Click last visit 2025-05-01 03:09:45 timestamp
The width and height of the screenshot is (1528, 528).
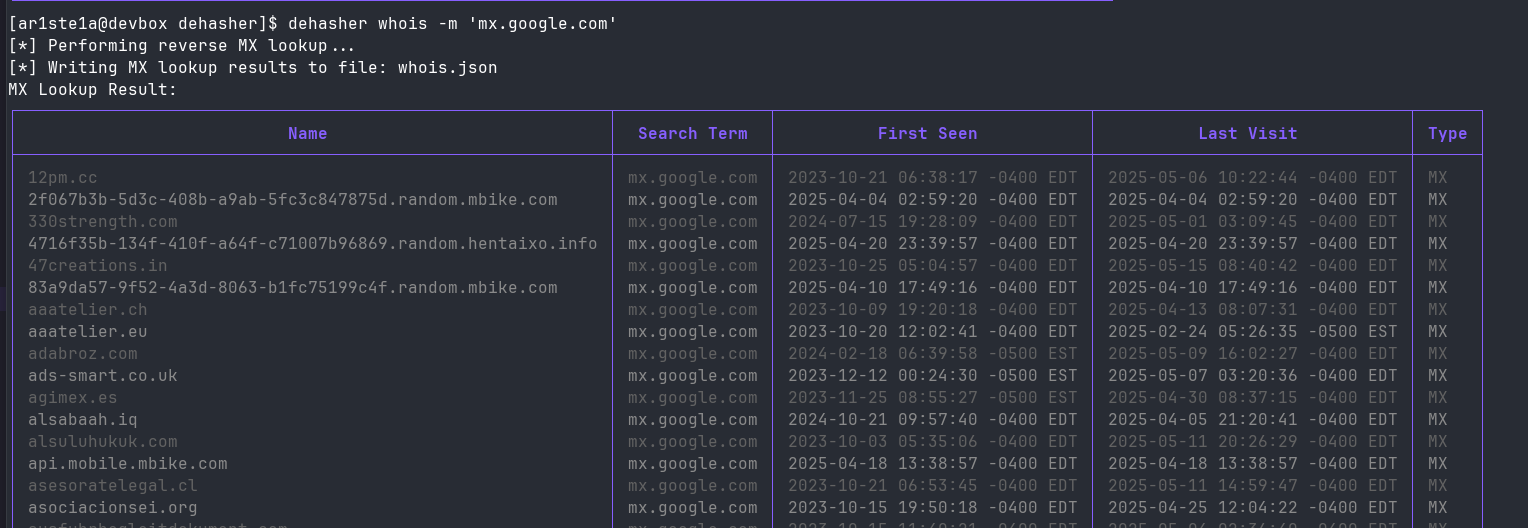tap(1252, 222)
